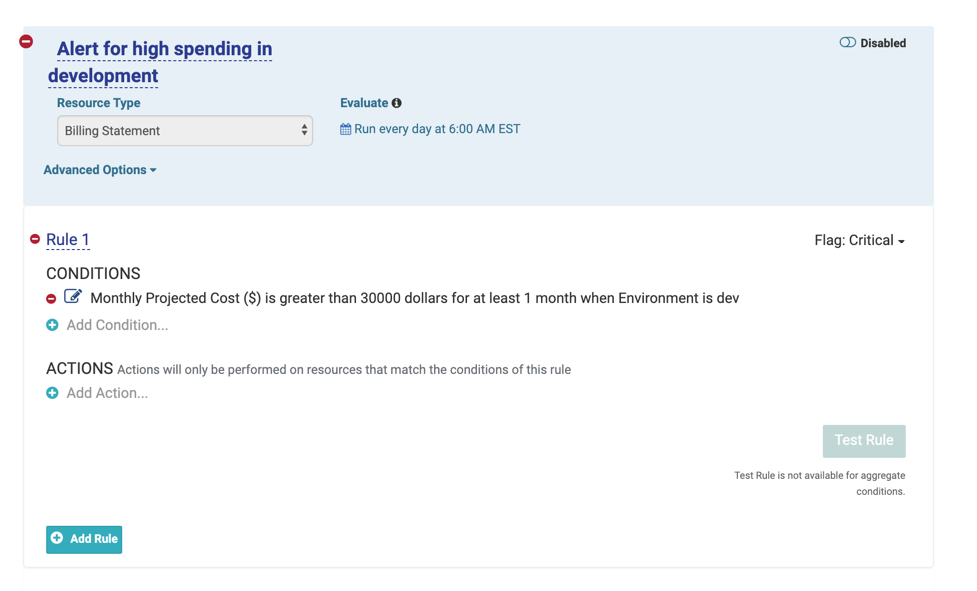This screenshot has width=977, height=591.
Task: Remove Rule 1 using its red minus icon
Action: pyautogui.click(x=35, y=239)
